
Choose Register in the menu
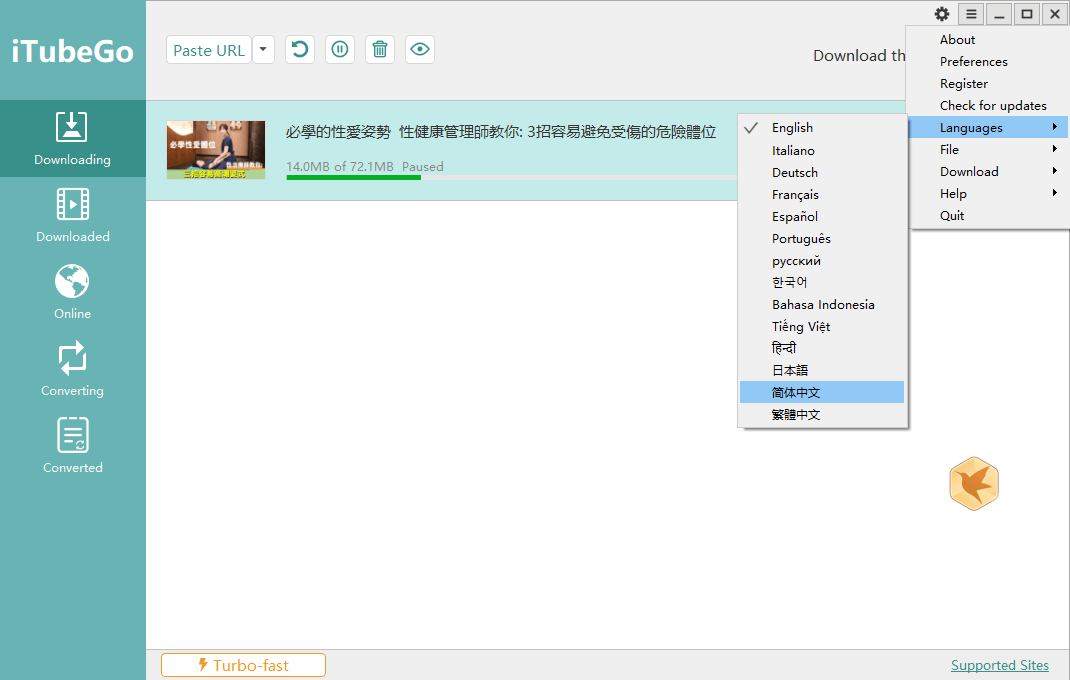[987, 83]
